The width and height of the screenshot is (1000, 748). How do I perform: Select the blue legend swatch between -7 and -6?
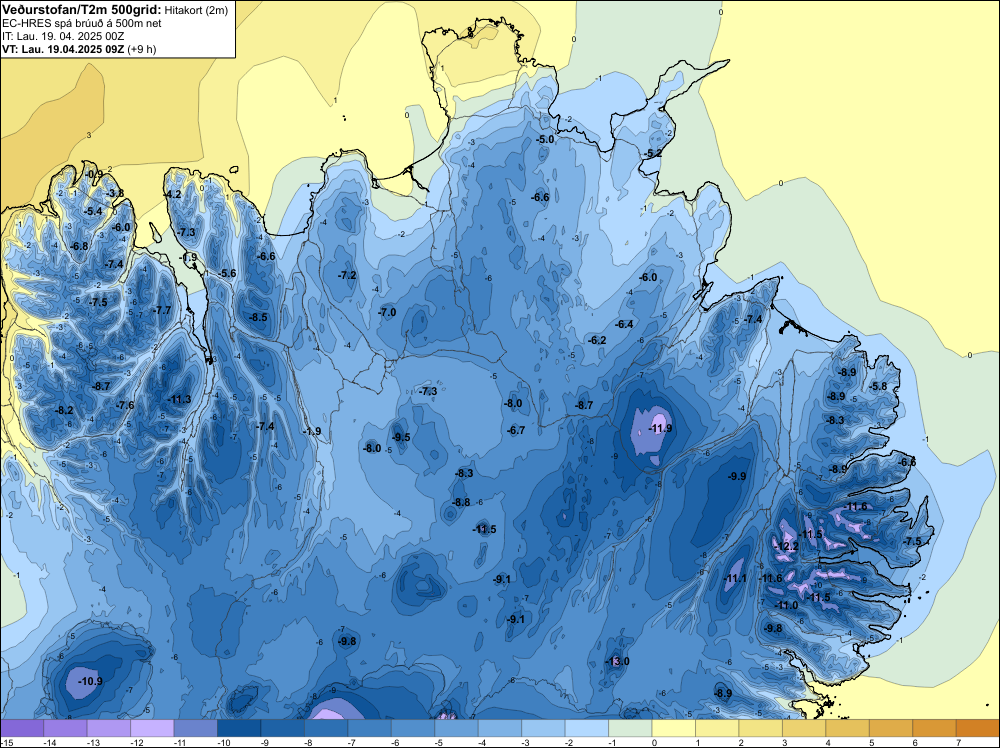coord(369,728)
